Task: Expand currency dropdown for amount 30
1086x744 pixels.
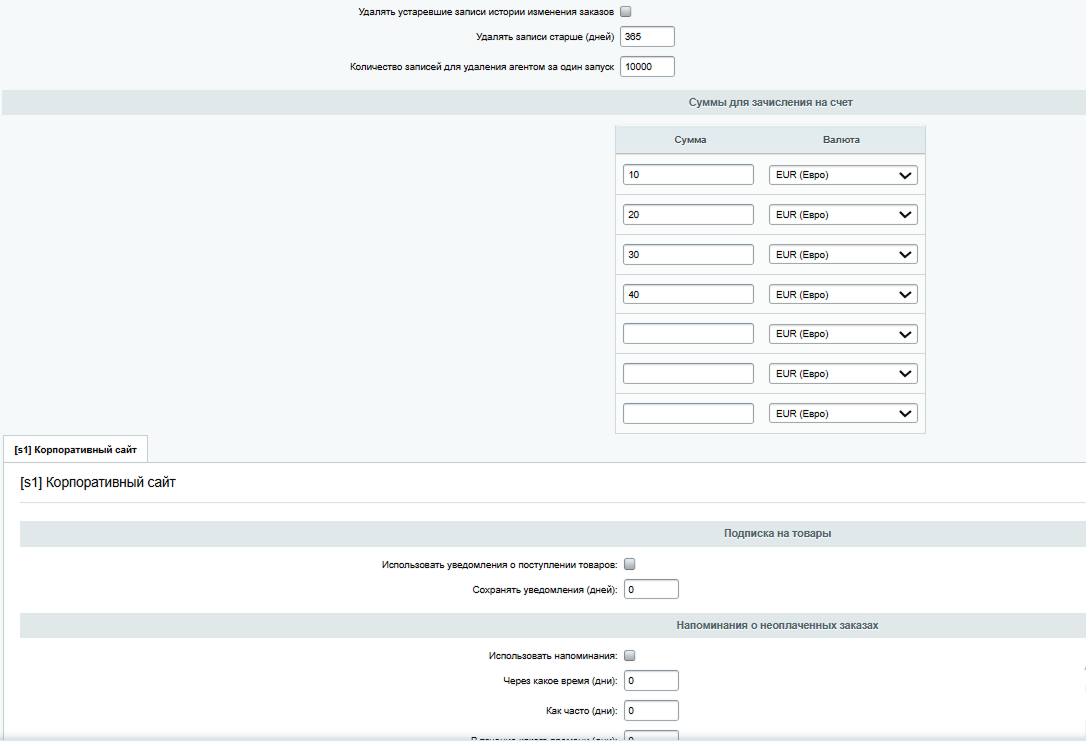Action: point(842,255)
